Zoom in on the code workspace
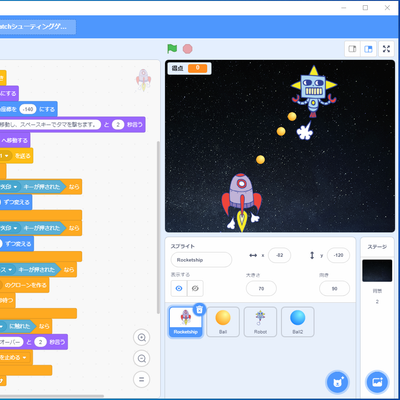 point(142,338)
